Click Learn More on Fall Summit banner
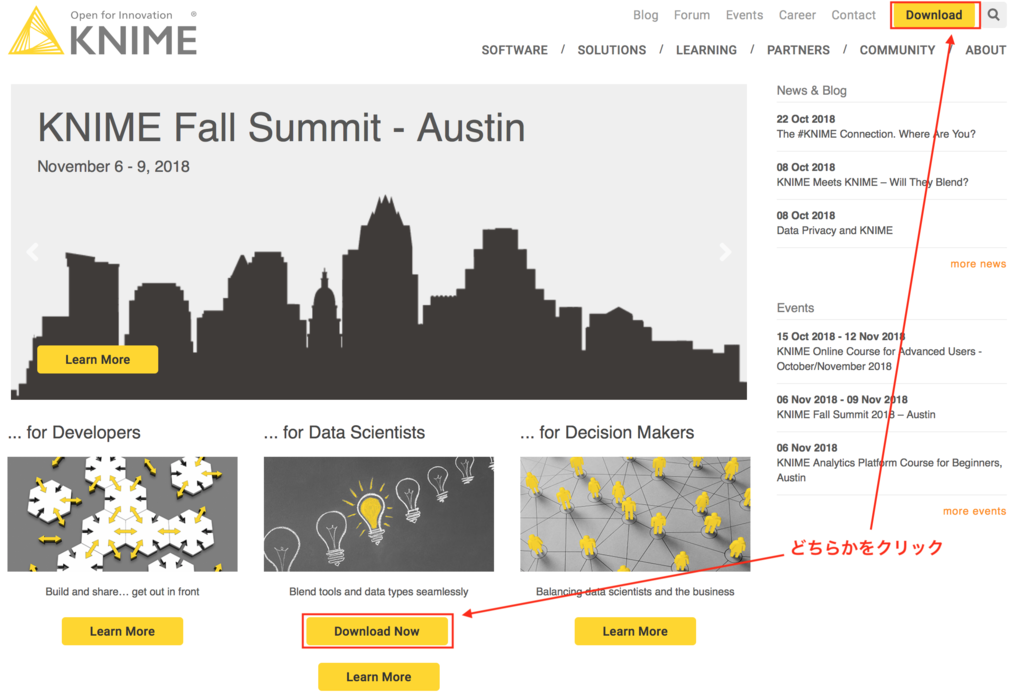 tap(97, 359)
